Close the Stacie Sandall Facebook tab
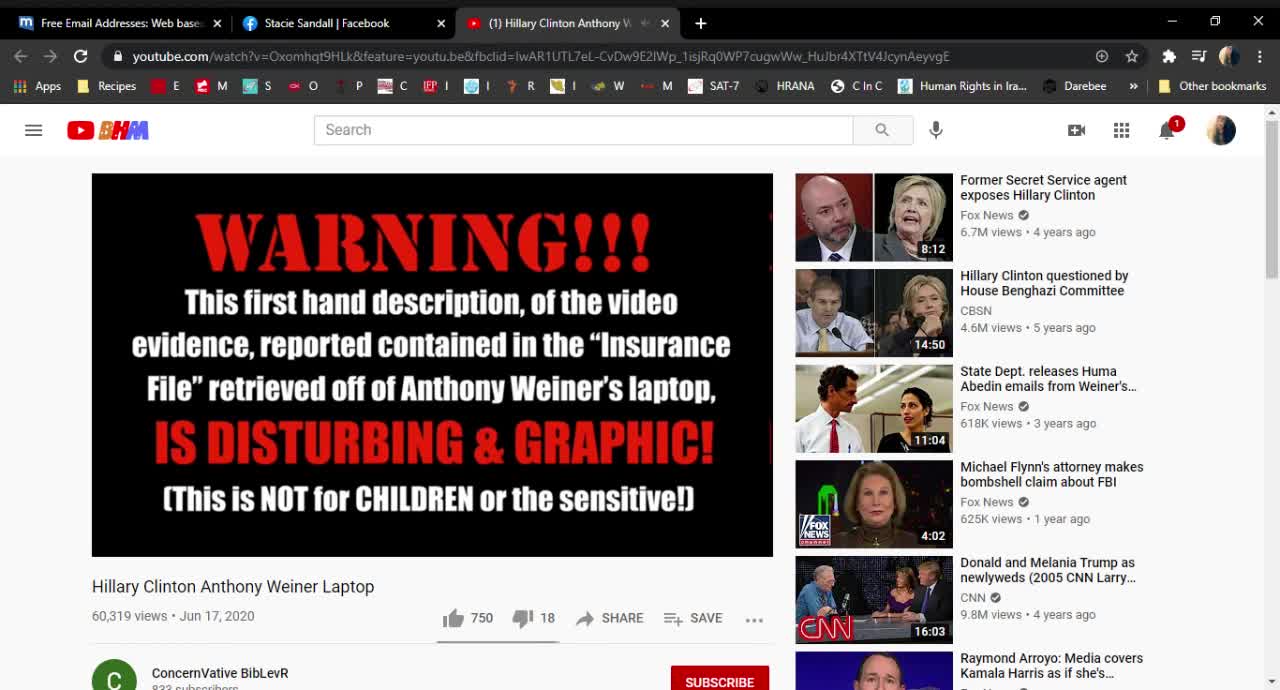This screenshot has width=1280, height=690. pos(441,23)
